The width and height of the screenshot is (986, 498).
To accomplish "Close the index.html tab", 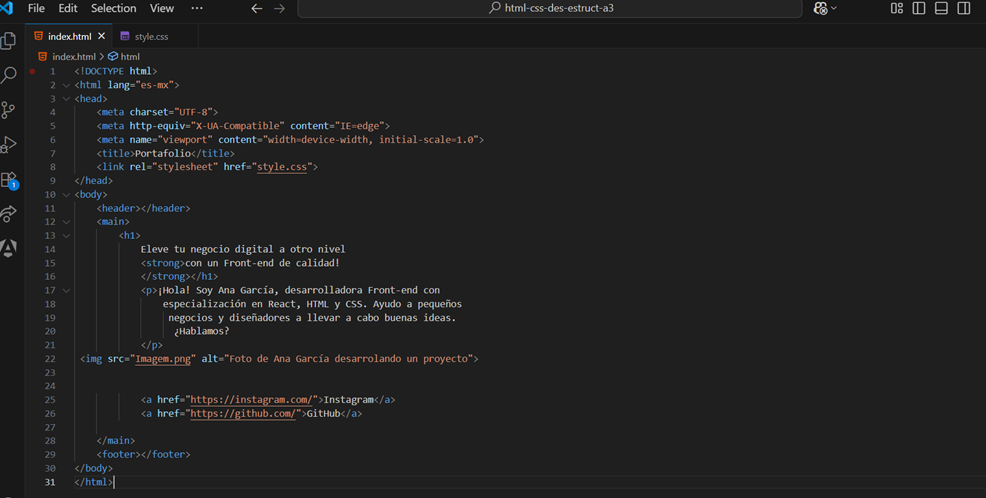I will coord(101,36).
